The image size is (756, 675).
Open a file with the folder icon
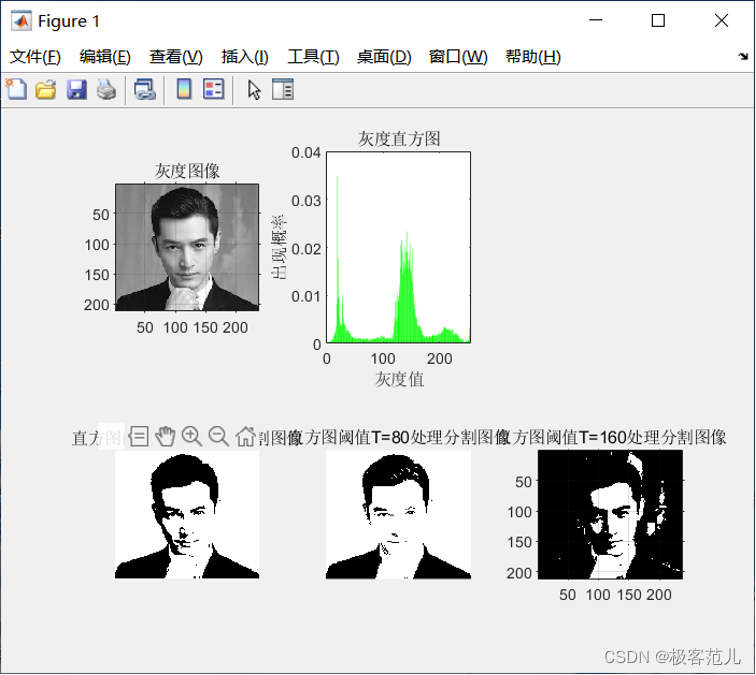click(x=46, y=90)
